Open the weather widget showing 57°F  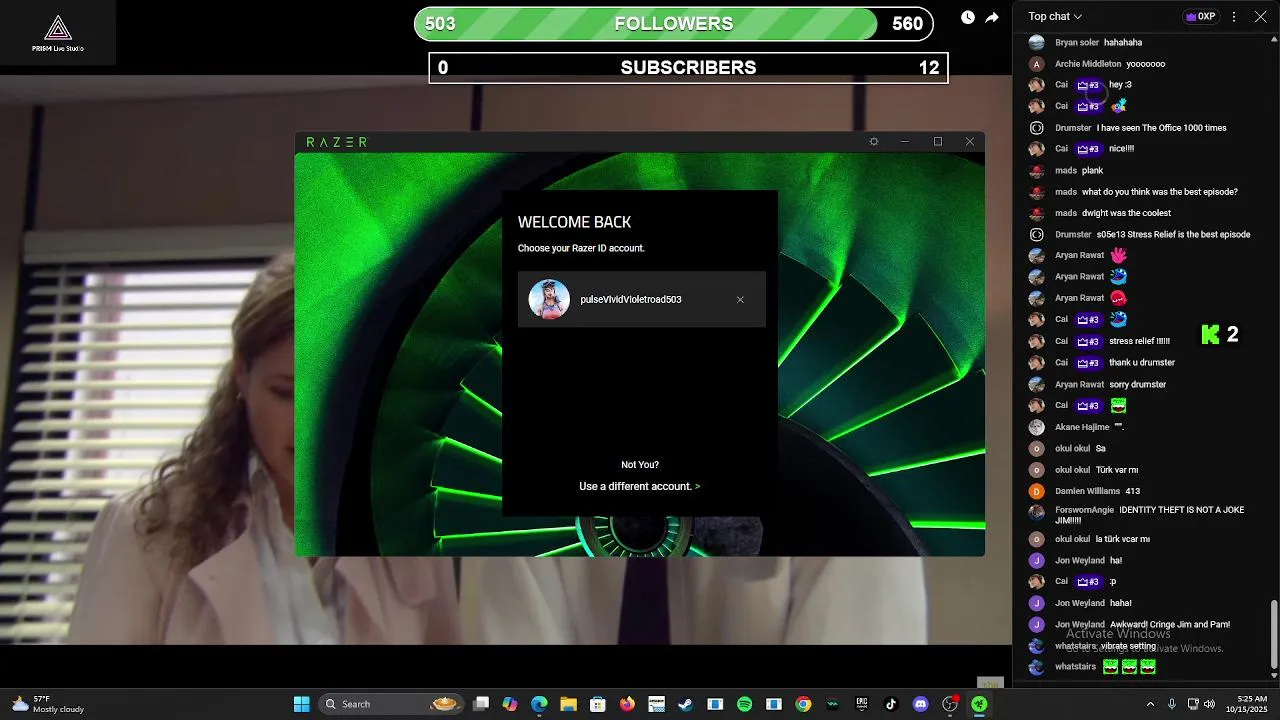(x=48, y=704)
